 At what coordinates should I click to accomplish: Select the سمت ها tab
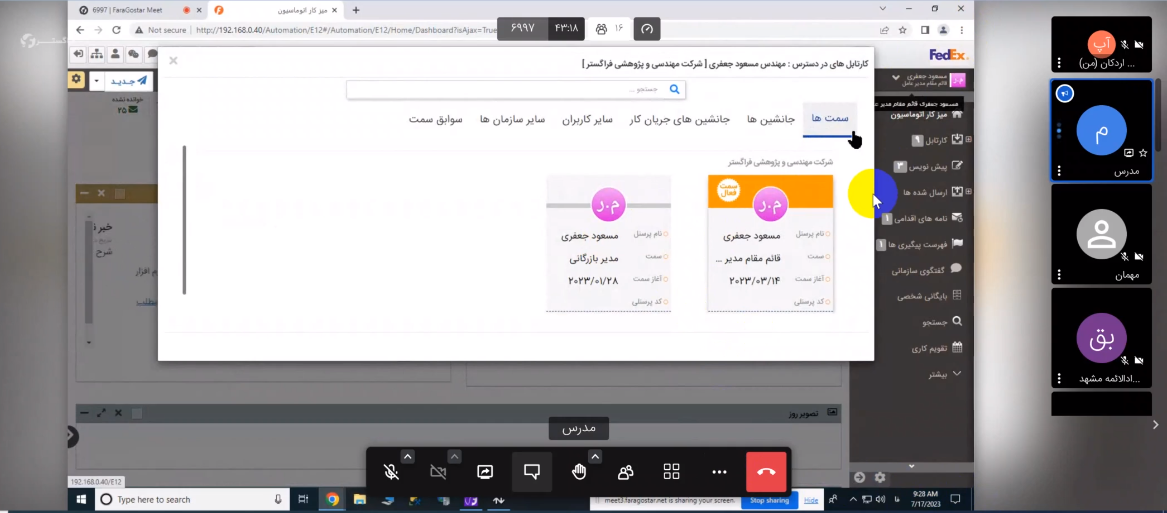coord(830,119)
